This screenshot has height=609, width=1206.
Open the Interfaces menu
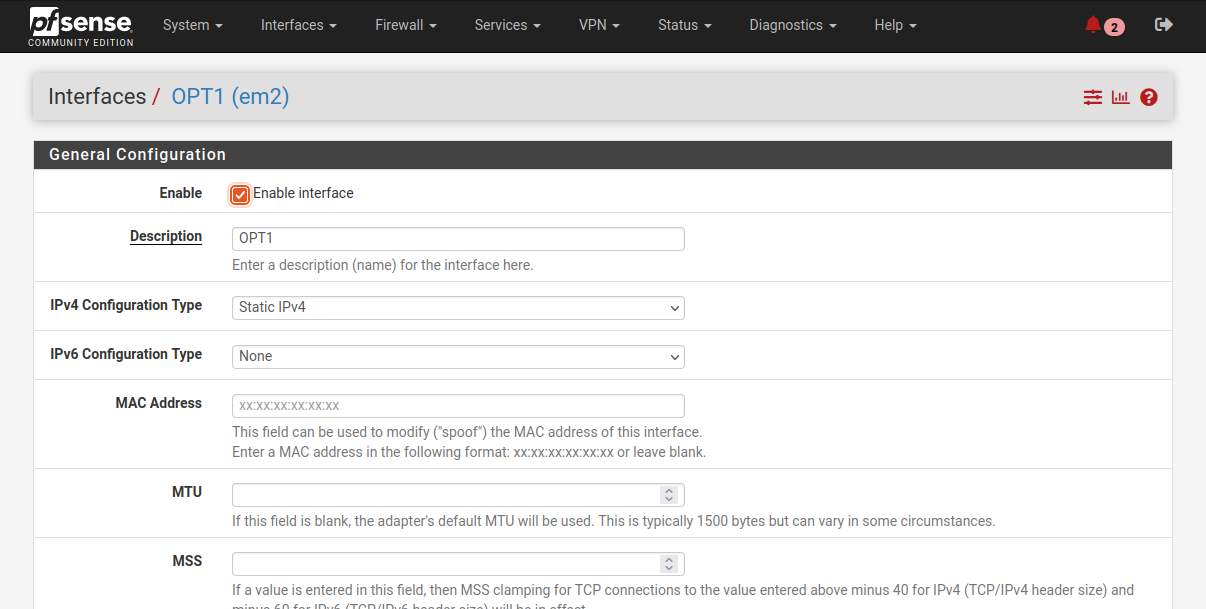(x=298, y=25)
